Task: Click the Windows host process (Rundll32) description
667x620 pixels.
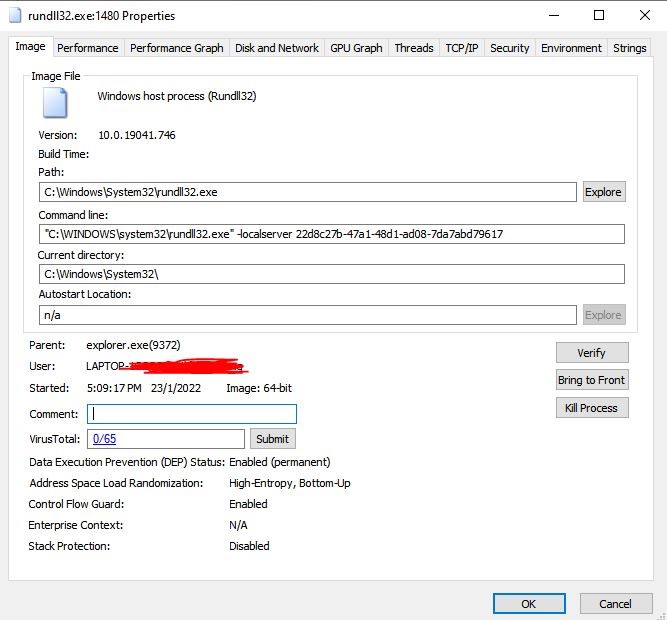Action: tap(177, 96)
